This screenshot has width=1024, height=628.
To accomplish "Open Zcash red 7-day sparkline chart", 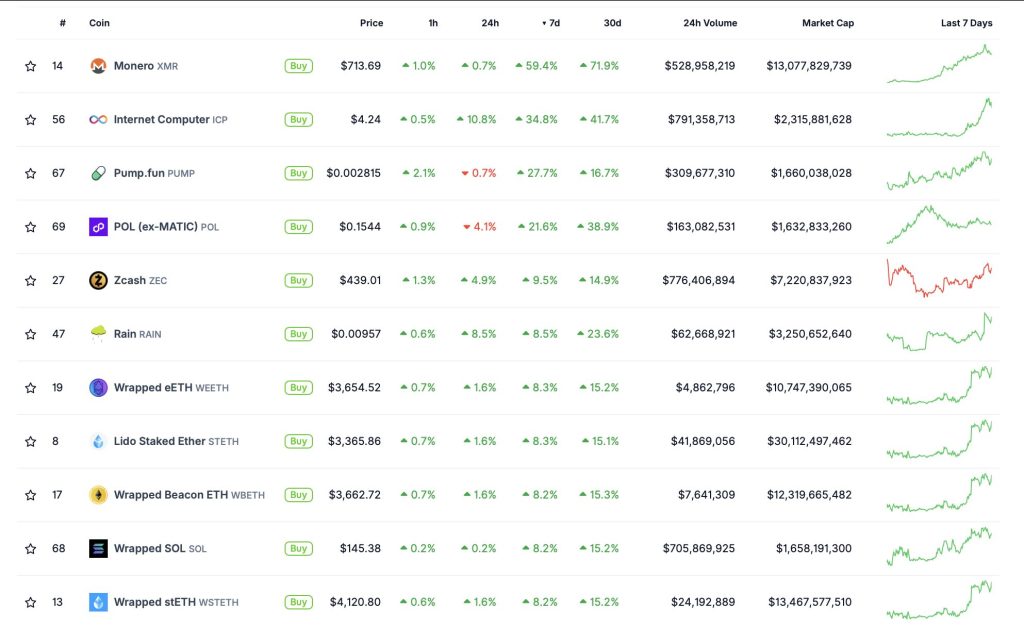I will tap(939, 280).
